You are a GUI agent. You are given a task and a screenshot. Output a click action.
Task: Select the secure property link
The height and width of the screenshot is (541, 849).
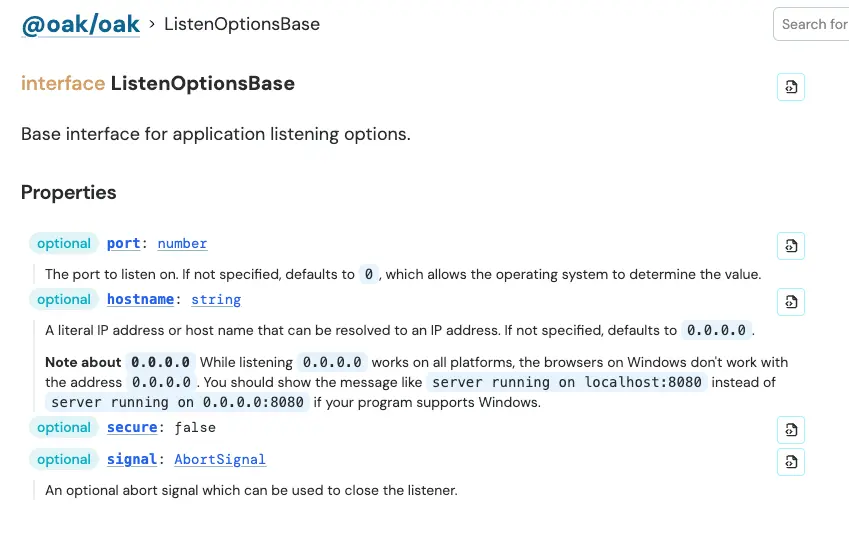pyautogui.click(x=132, y=427)
